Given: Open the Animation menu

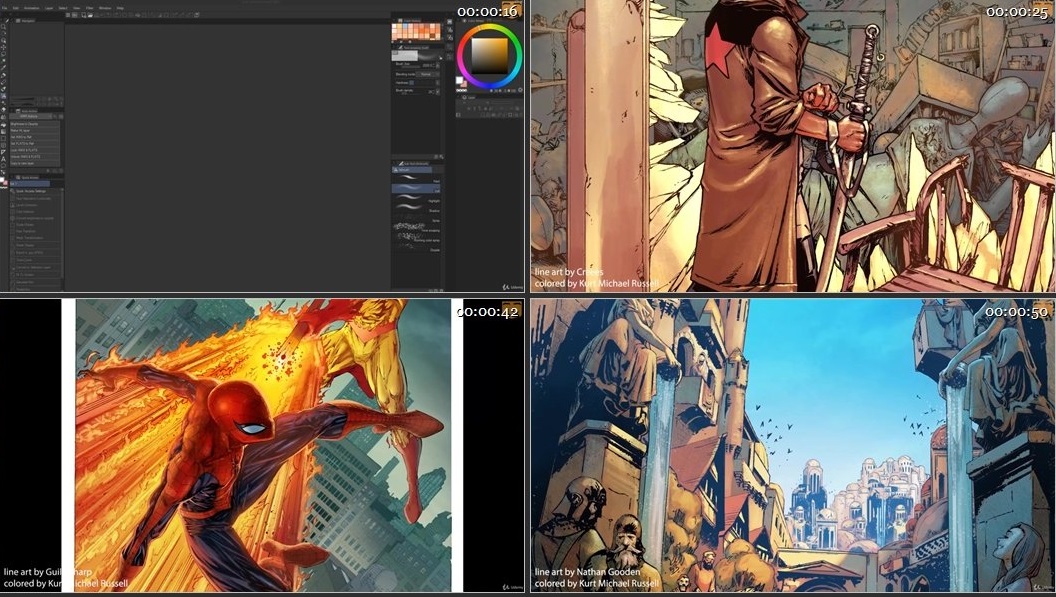Looking at the screenshot, I should [32, 8].
